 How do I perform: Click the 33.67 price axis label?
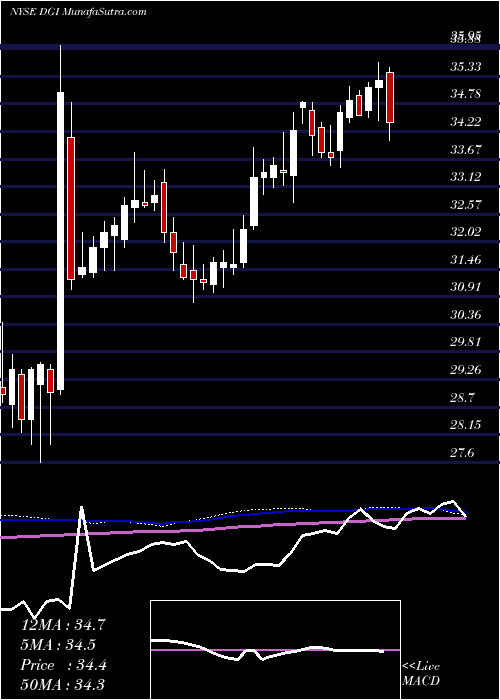pos(465,150)
